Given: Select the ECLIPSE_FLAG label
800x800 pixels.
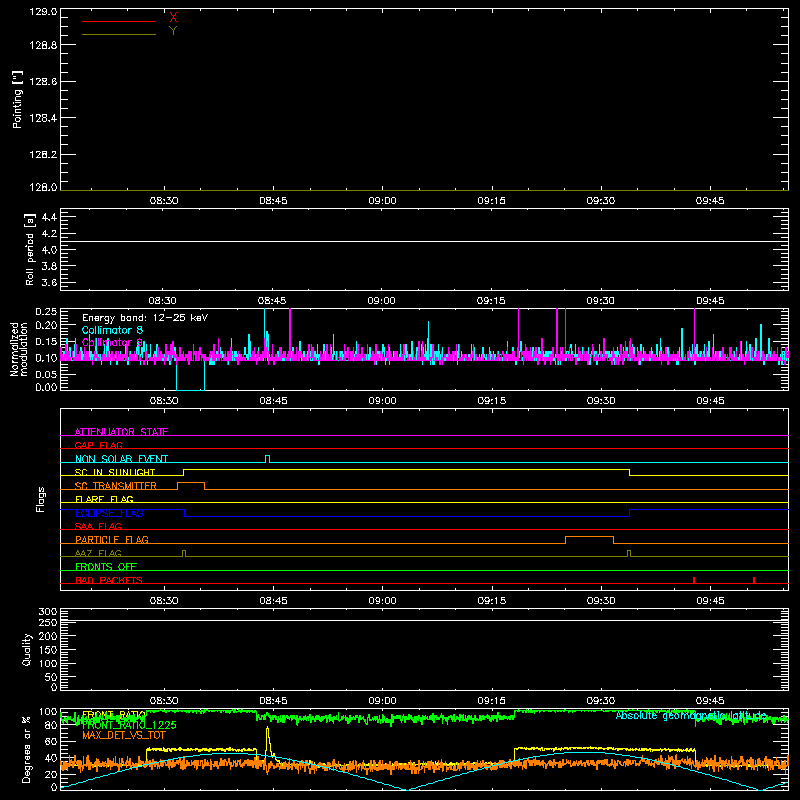Looking at the screenshot, I should [109, 513].
